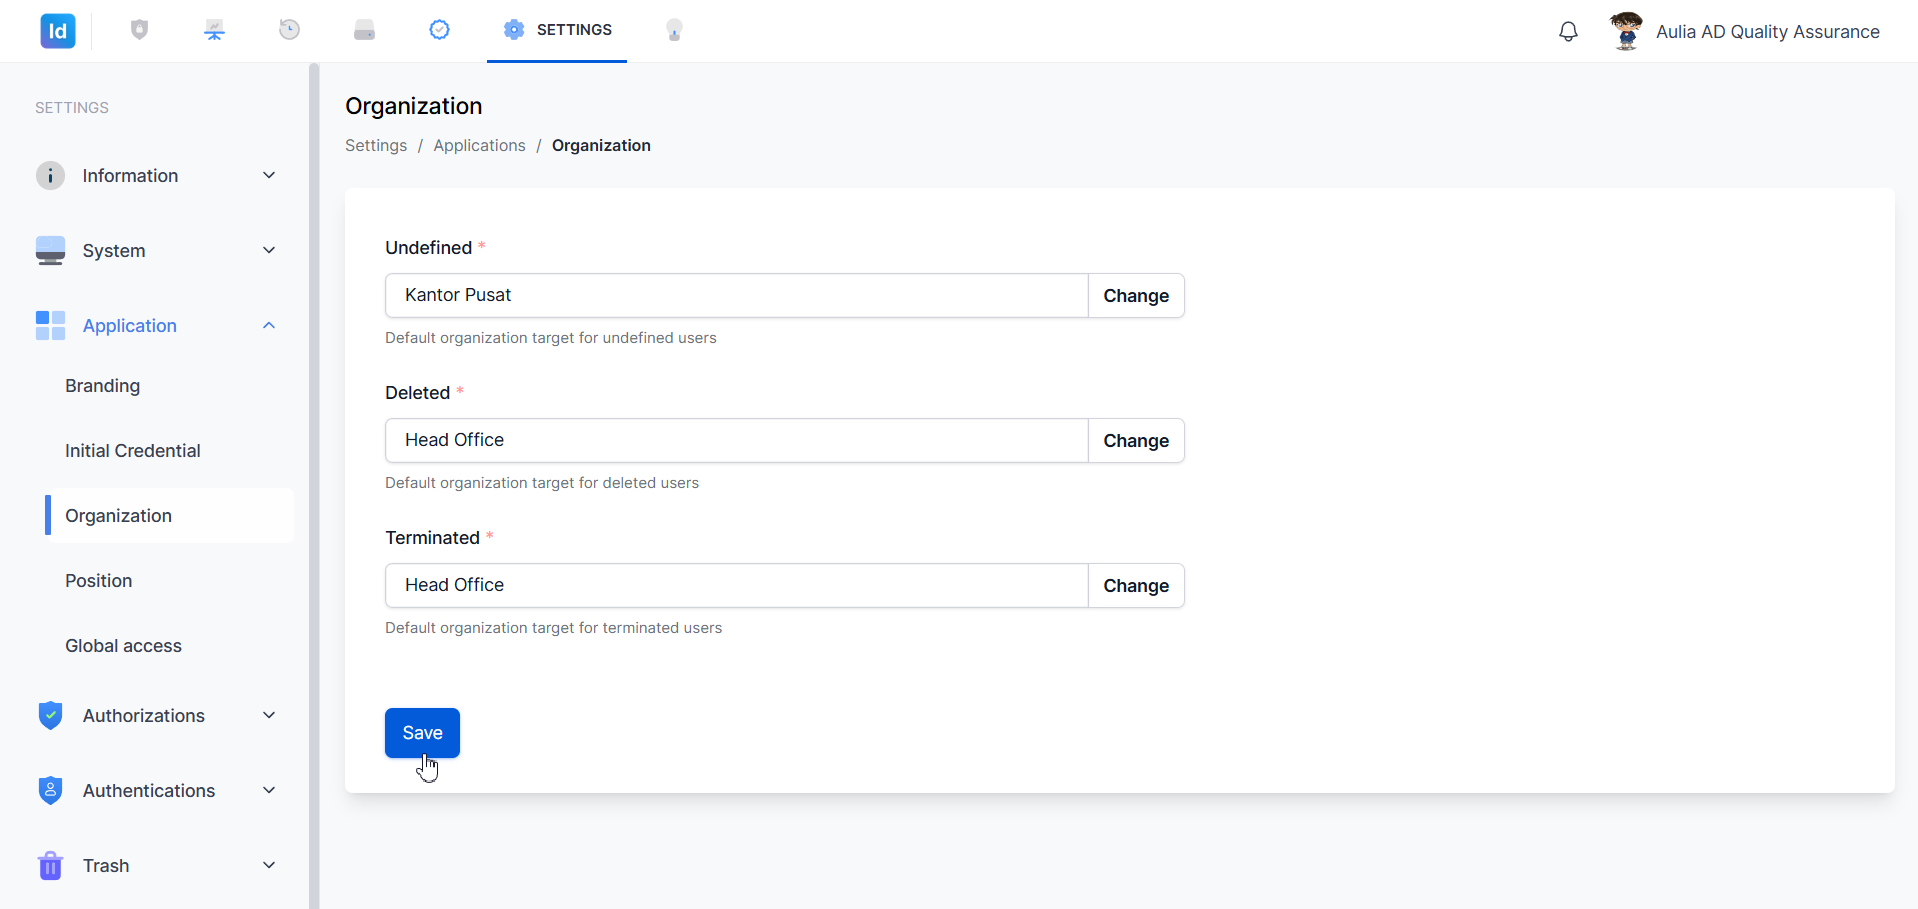
Task: Click the Organization page heading
Action: pyautogui.click(x=414, y=106)
